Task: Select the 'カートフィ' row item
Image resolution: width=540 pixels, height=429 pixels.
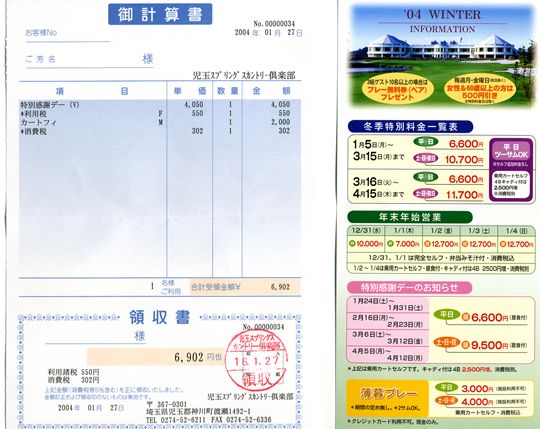Action: pos(38,123)
